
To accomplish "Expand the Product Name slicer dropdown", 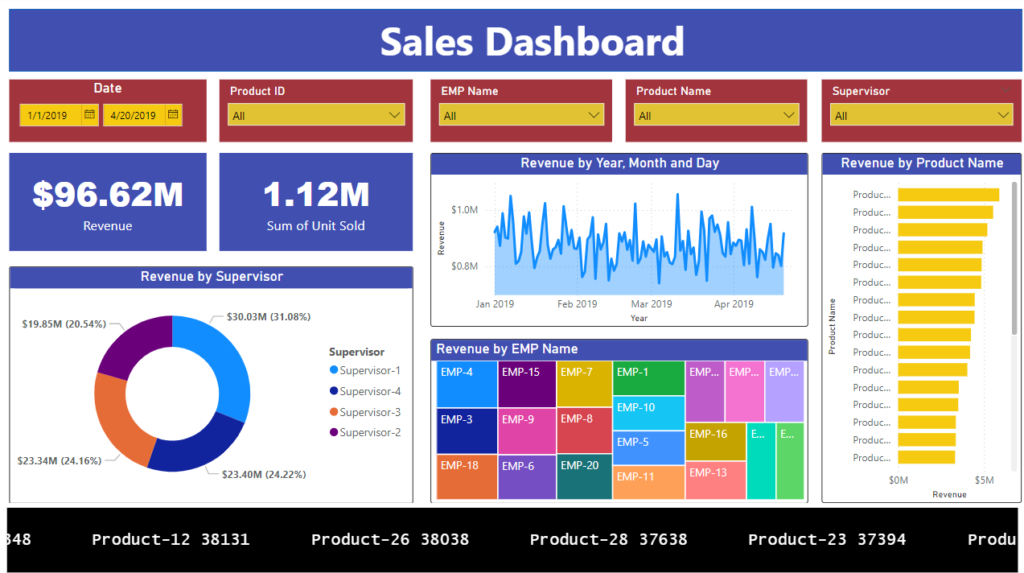I will [790, 115].
